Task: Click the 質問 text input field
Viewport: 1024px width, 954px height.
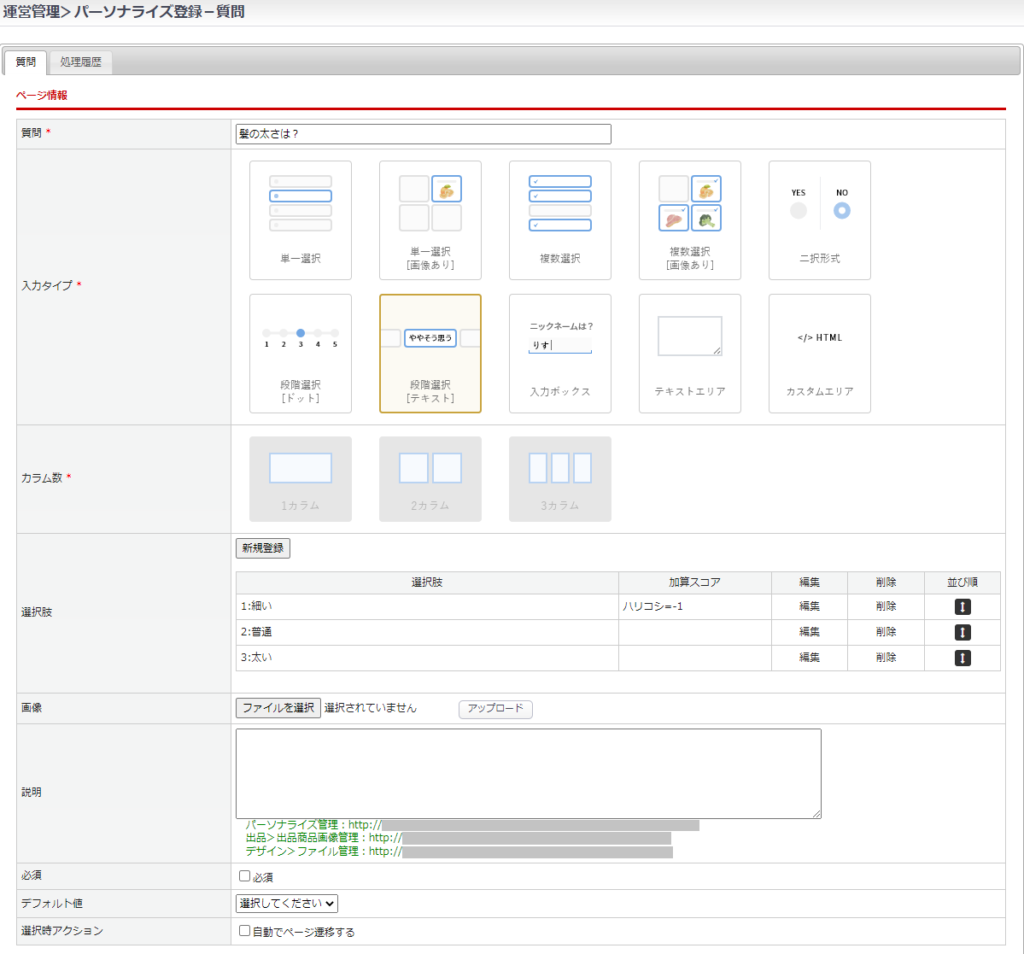Action: click(423, 134)
